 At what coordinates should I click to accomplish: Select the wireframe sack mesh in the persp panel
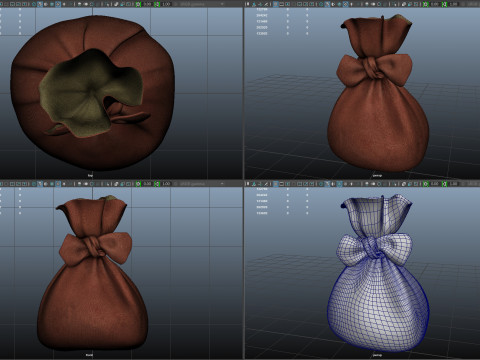tap(378, 300)
